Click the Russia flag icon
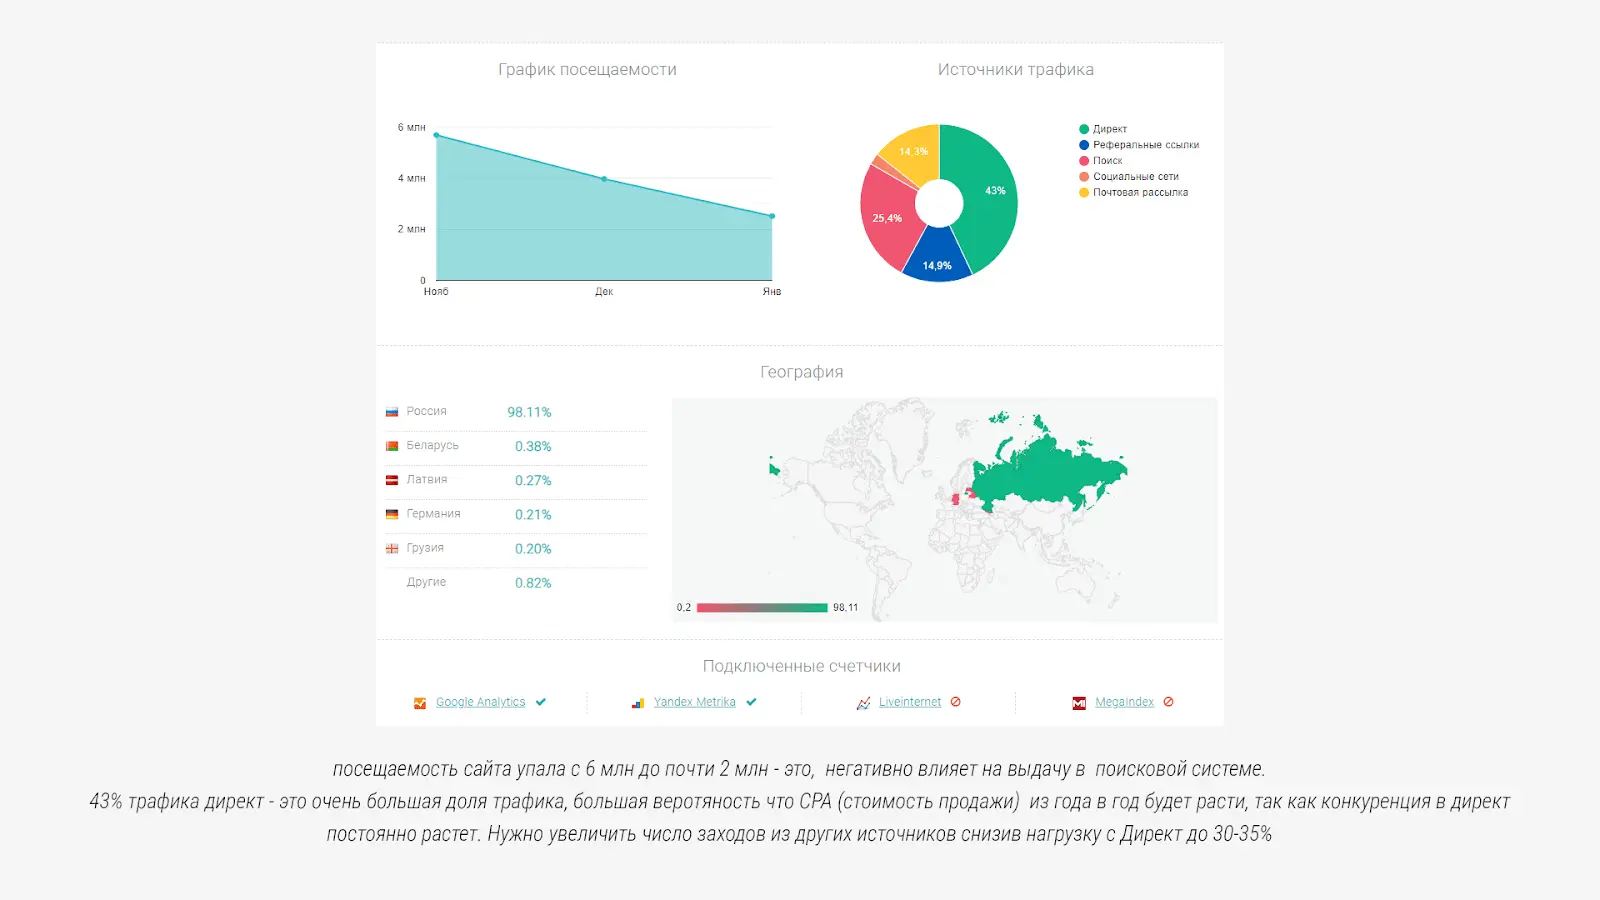 [x=392, y=412]
